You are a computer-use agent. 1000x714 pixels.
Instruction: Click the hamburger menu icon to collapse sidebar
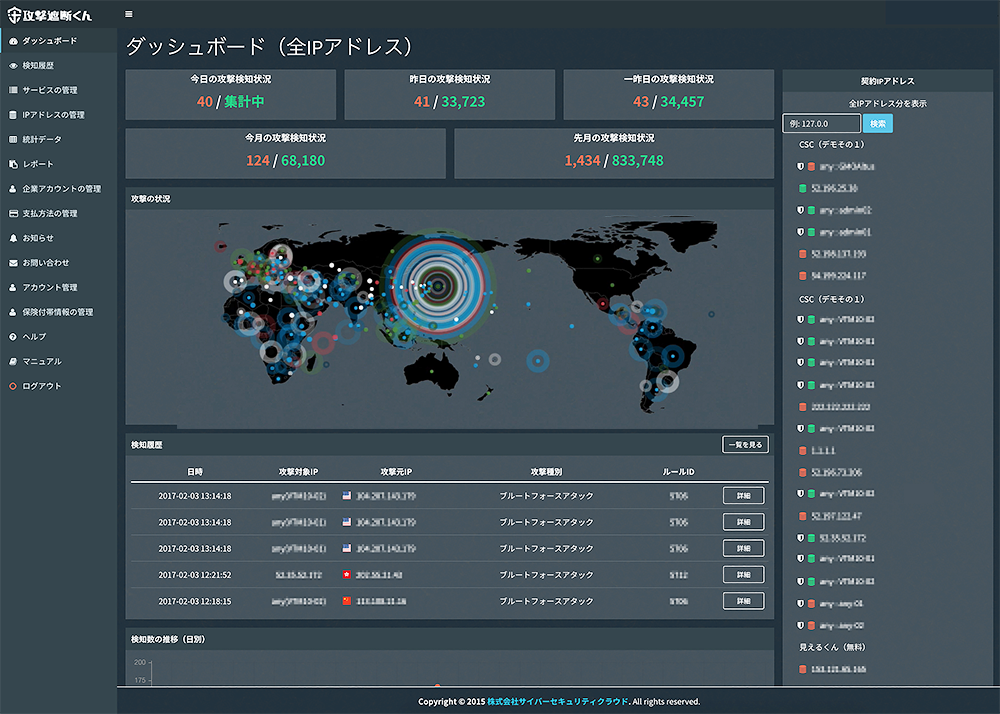click(128, 14)
